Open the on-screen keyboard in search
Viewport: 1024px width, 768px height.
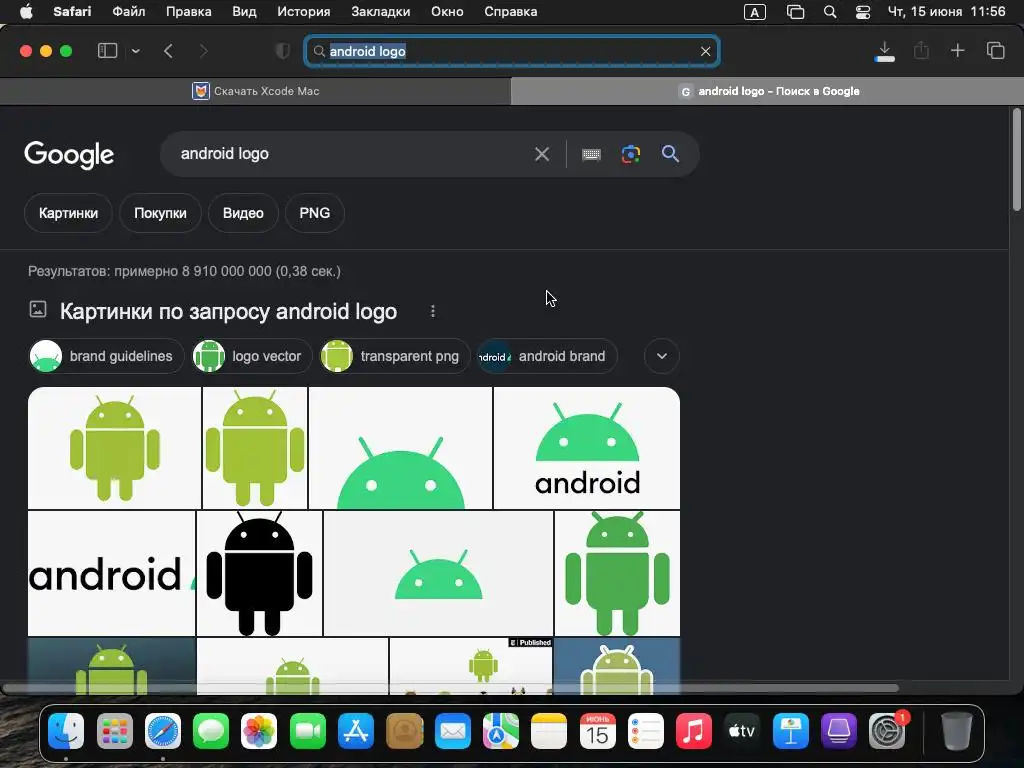592,154
